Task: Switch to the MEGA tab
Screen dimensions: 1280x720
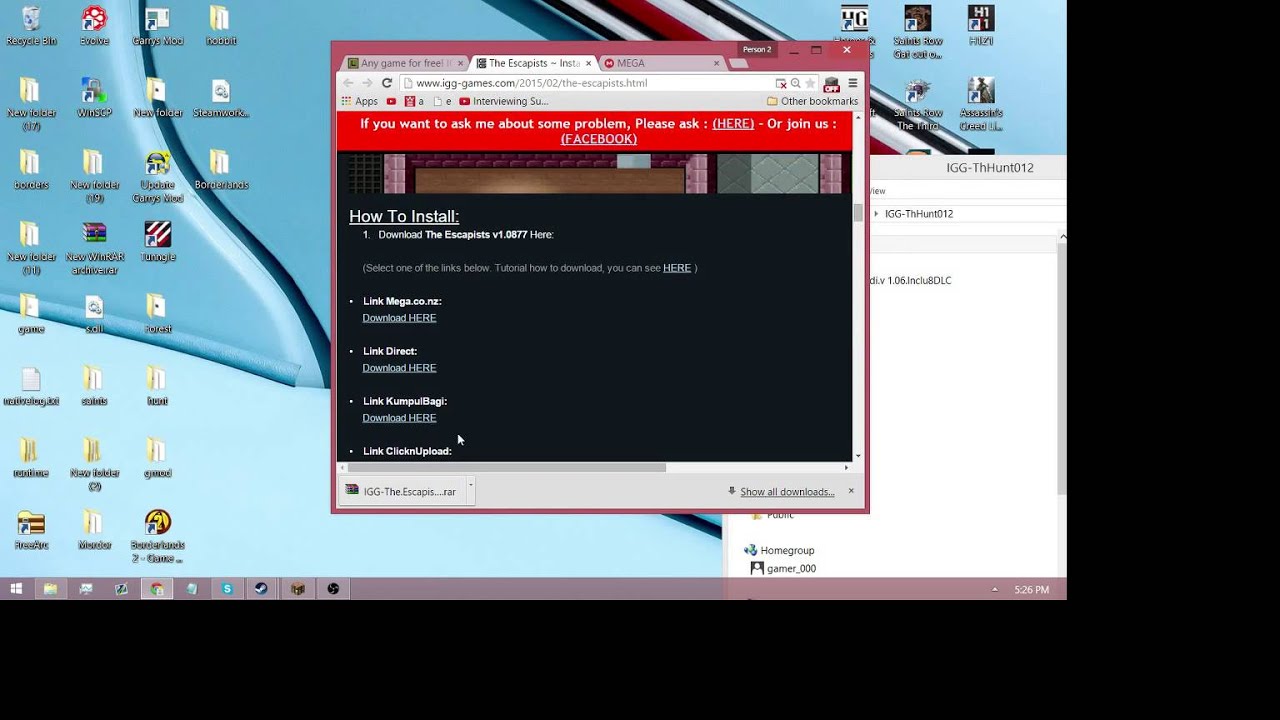Action: tap(661, 63)
